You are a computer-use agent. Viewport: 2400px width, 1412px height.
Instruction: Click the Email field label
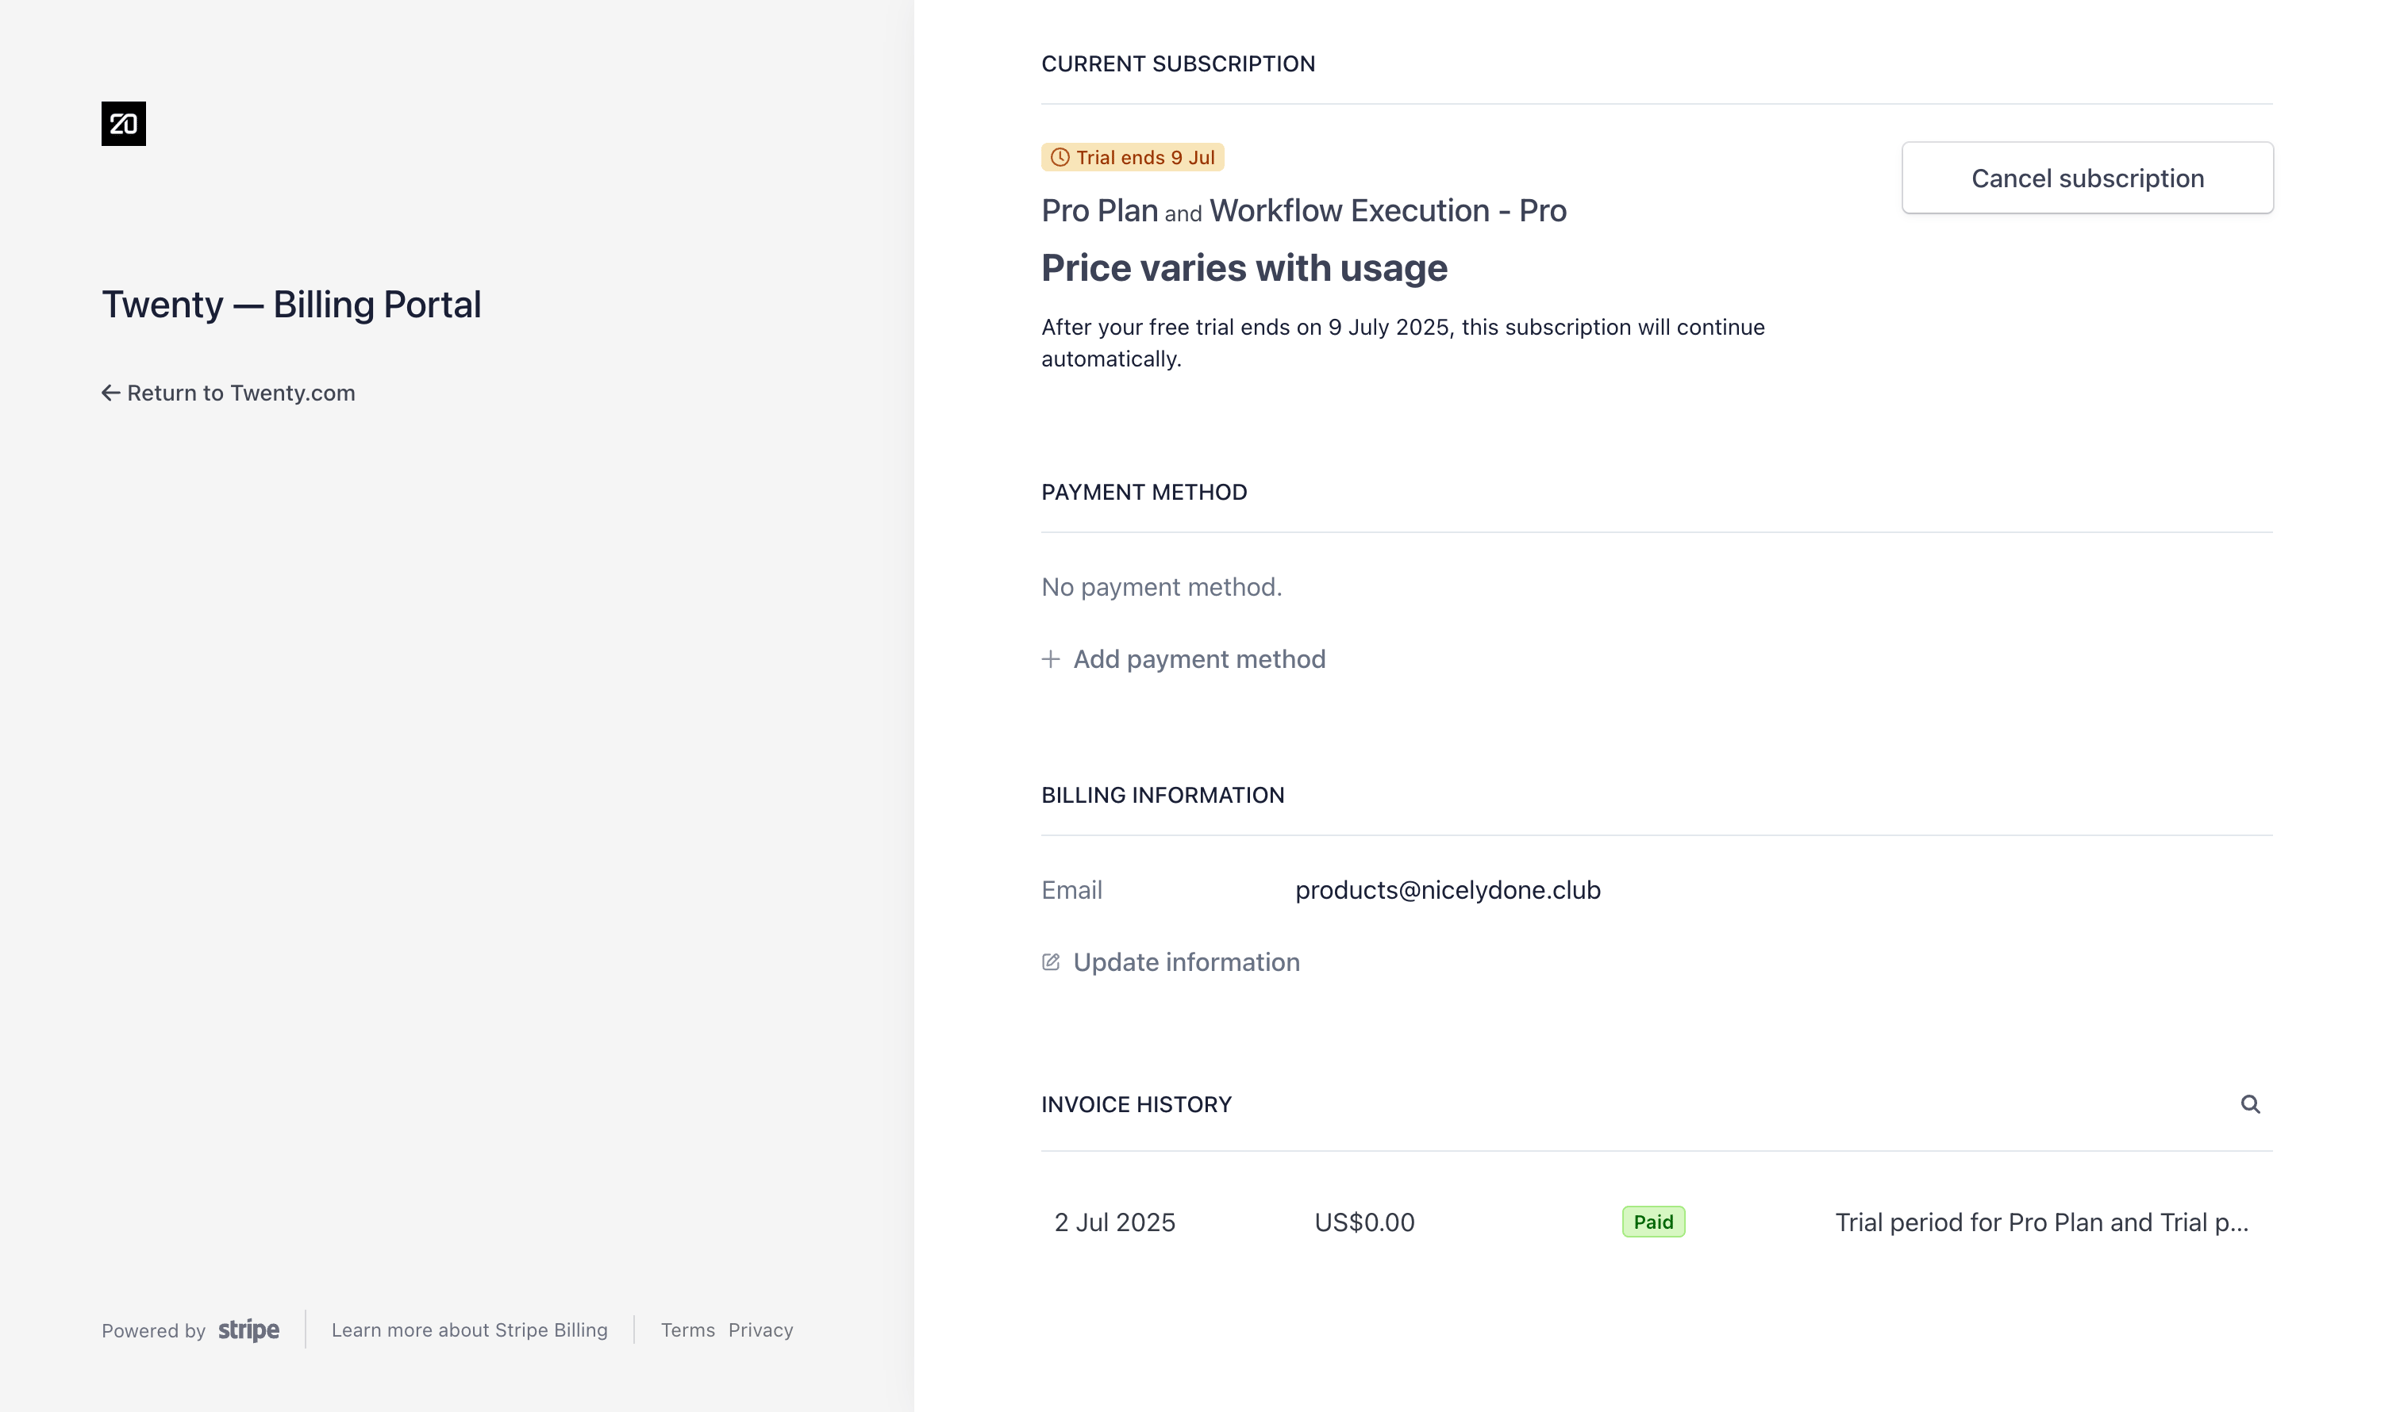(x=1071, y=890)
